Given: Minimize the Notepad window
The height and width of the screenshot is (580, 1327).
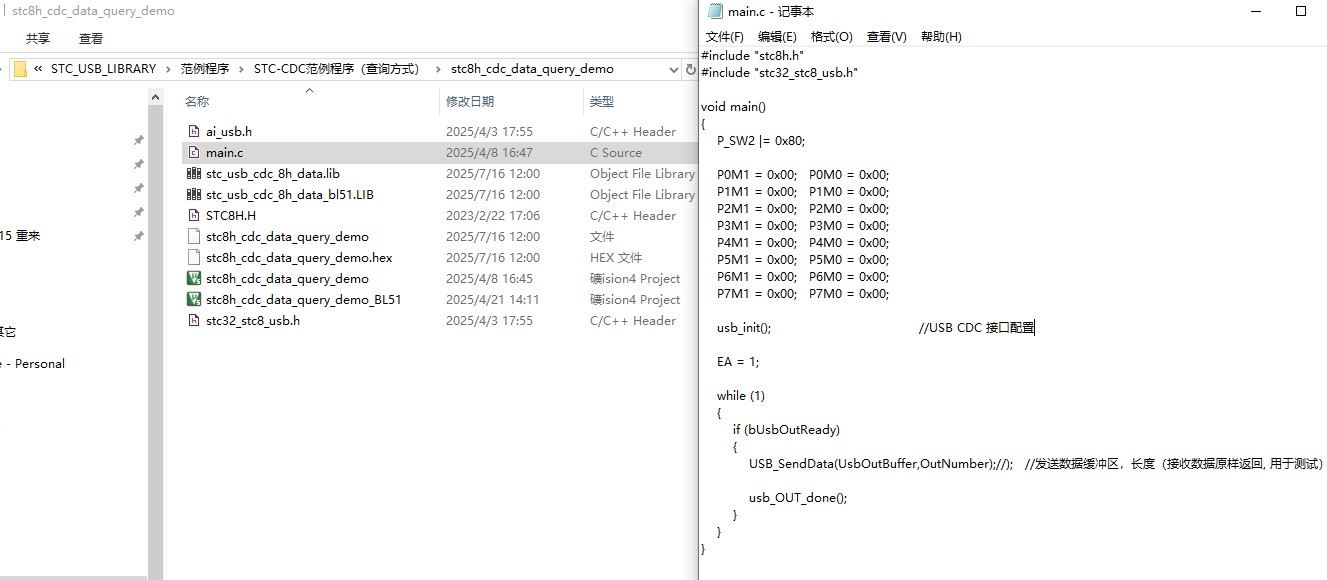Looking at the screenshot, I should [1256, 11].
